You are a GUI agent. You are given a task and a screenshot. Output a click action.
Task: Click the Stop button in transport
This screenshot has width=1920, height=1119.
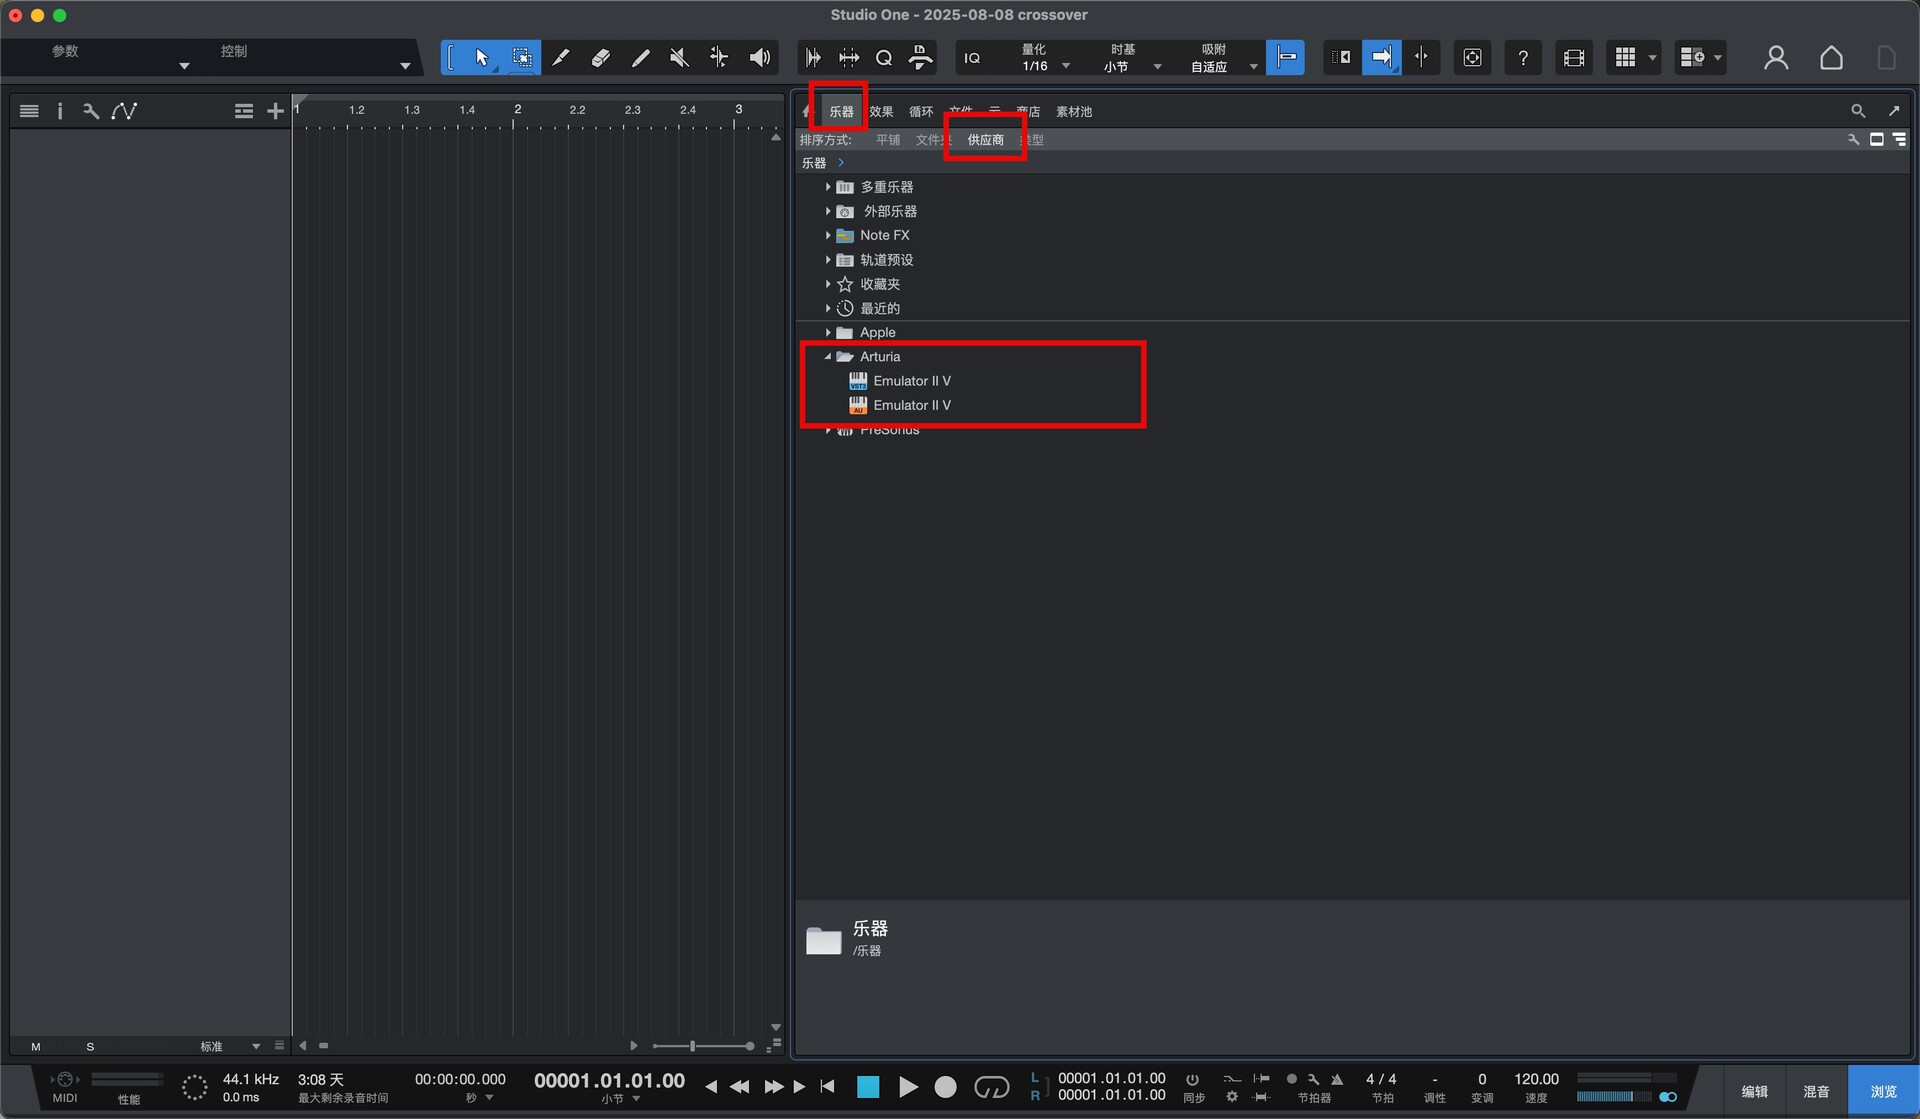pyautogui.click(x=868, y=1087)
